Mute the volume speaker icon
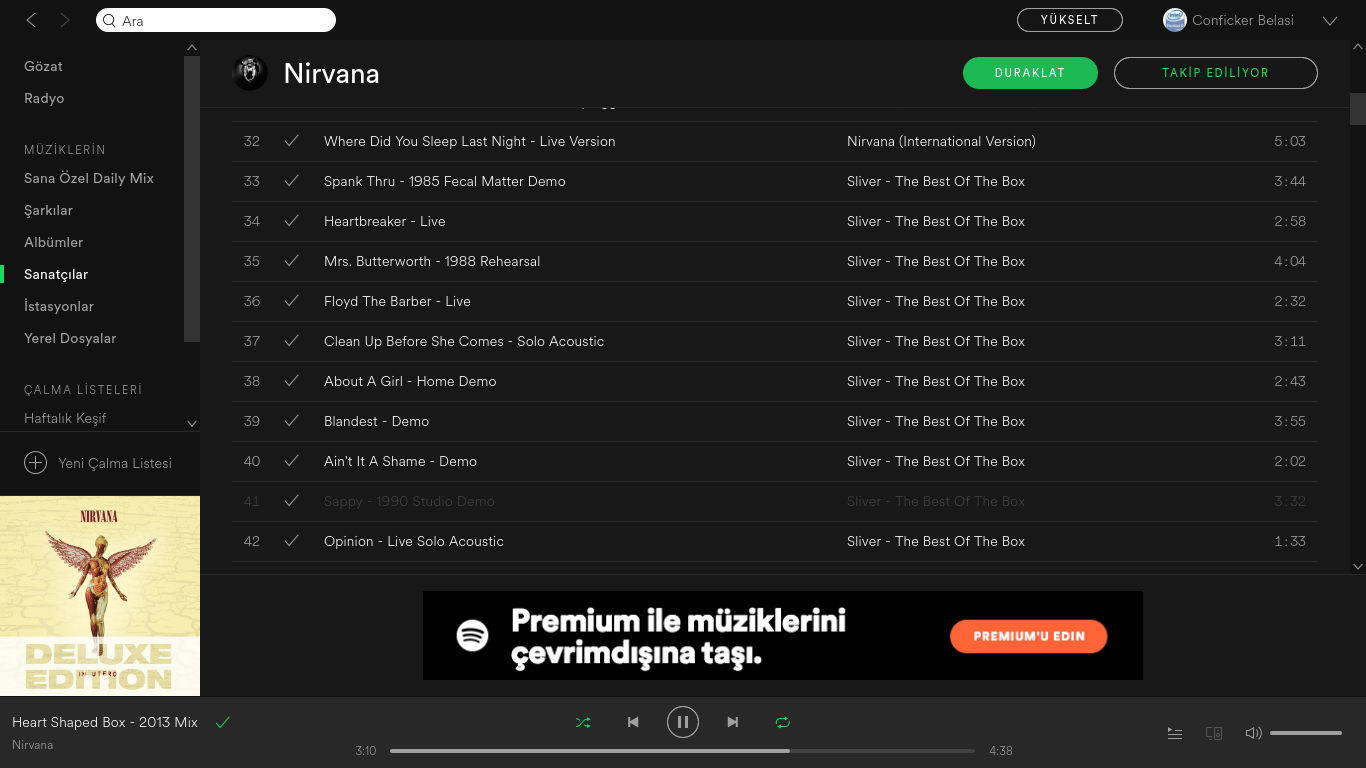The height and width of the screenshot is (768, 1366). (1253, 733)
